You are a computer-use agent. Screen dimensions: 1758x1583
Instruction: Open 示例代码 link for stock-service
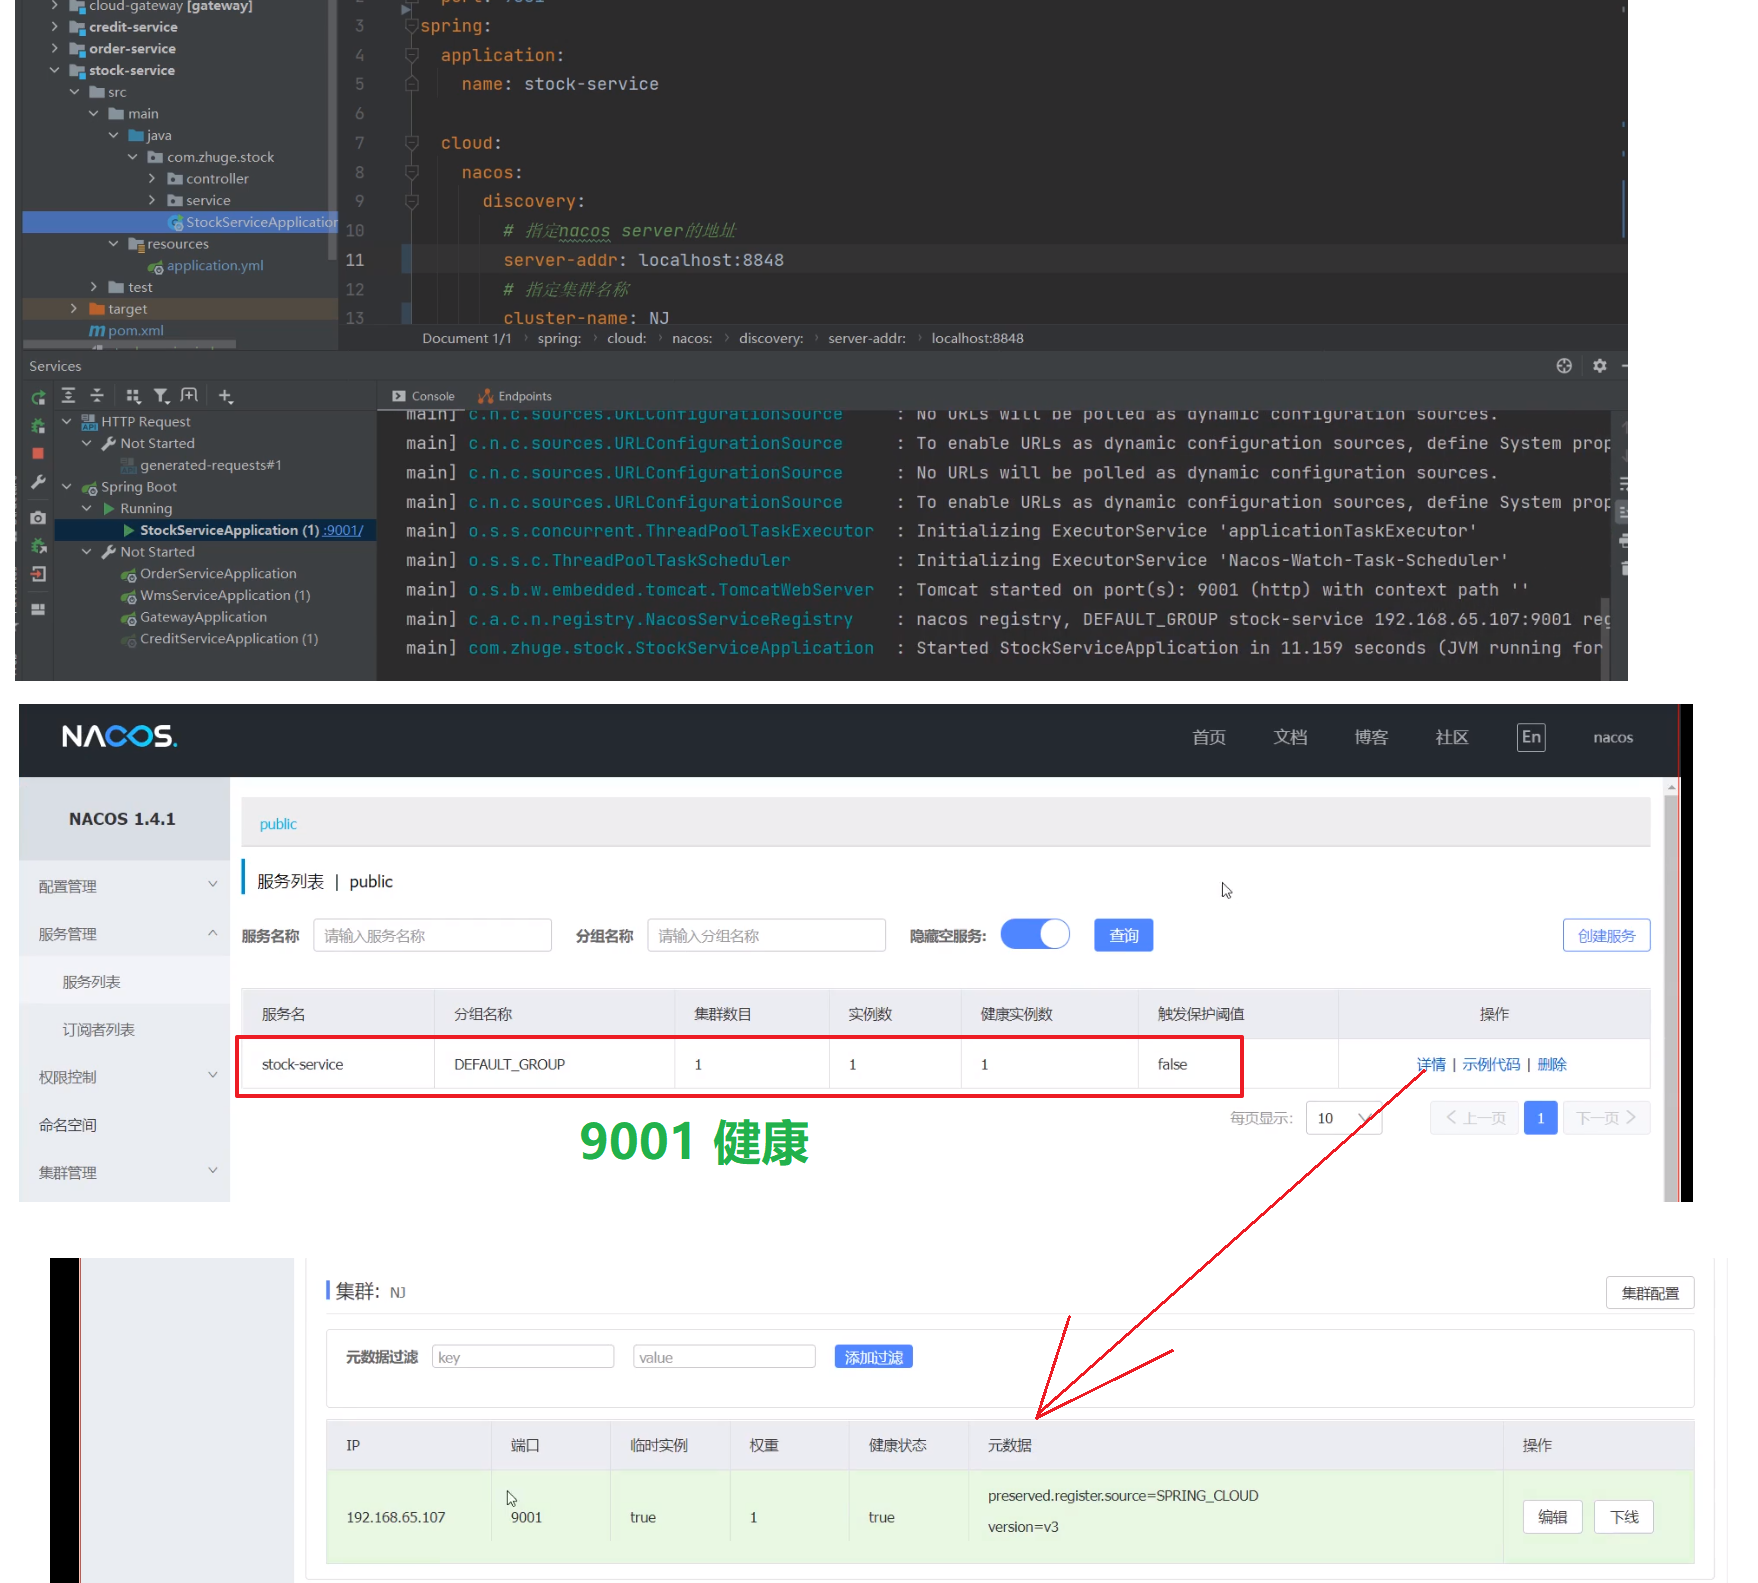1491,1064
